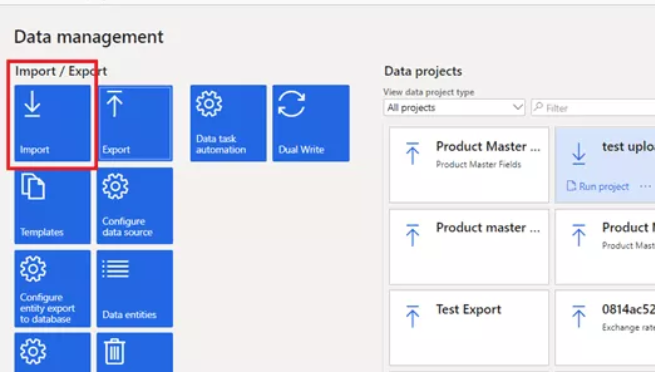Screen dimensions: 655x372
Task: Open the Import tile
Action: (52, 123)
